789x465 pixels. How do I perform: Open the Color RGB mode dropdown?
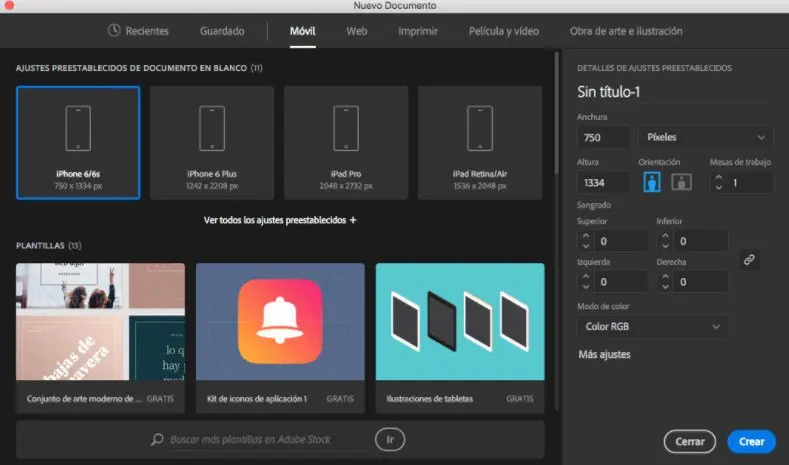(652, 326)
